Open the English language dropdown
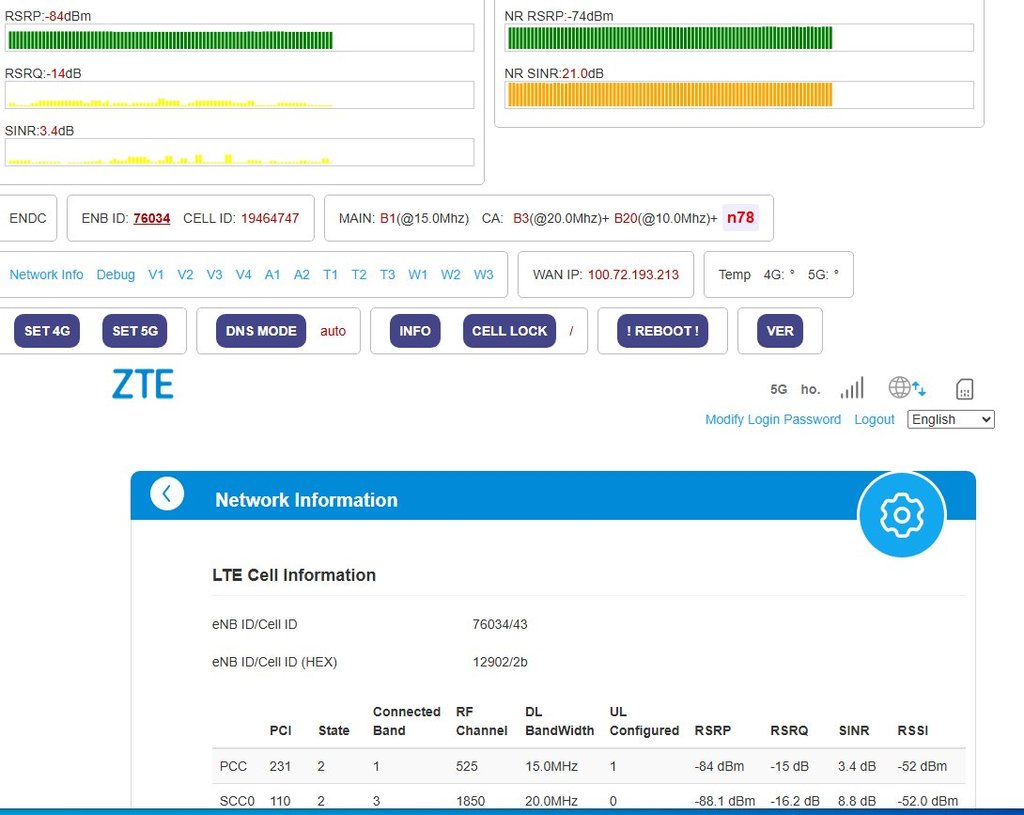The width and height of the screenshot is (1024, 815). pyautogui.click(x=950, y=419)
